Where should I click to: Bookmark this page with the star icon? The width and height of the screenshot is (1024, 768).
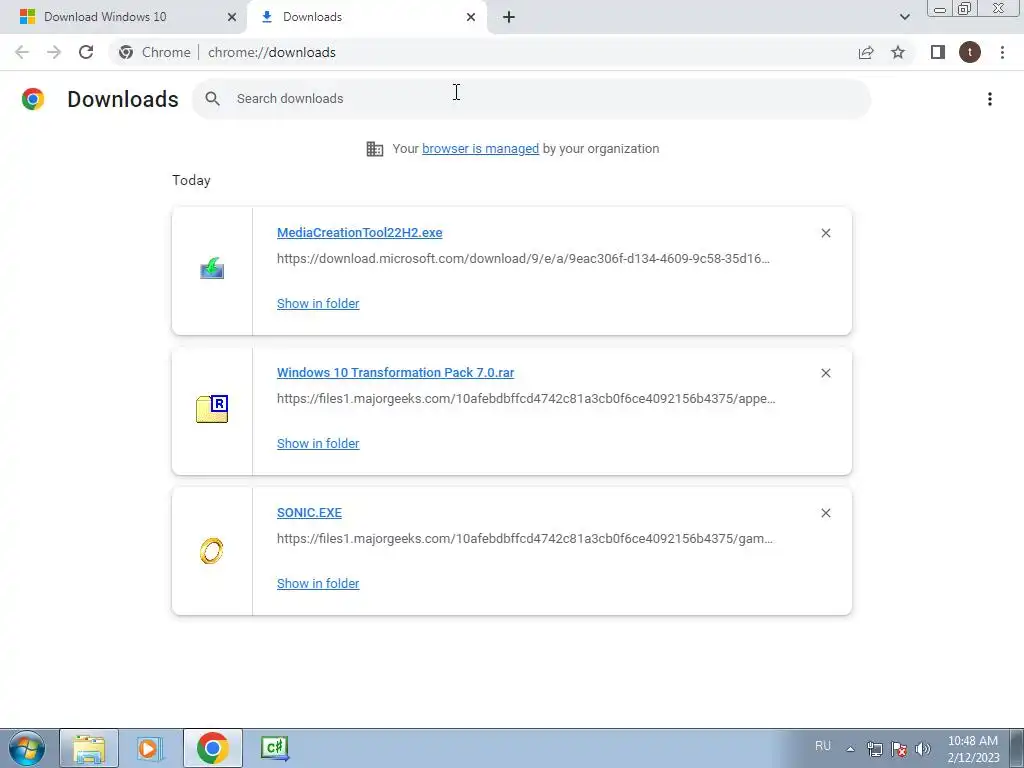(898, 52)
